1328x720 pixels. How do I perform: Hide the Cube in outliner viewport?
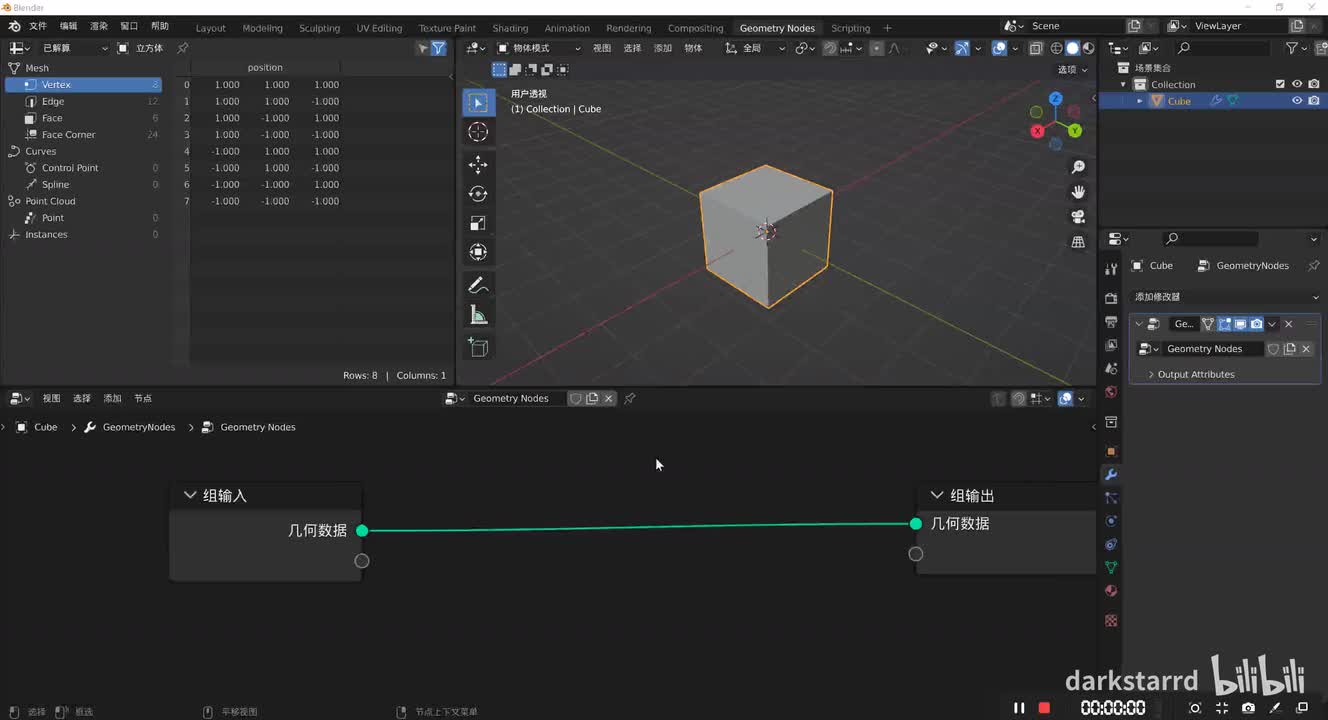click(1297, 101)
